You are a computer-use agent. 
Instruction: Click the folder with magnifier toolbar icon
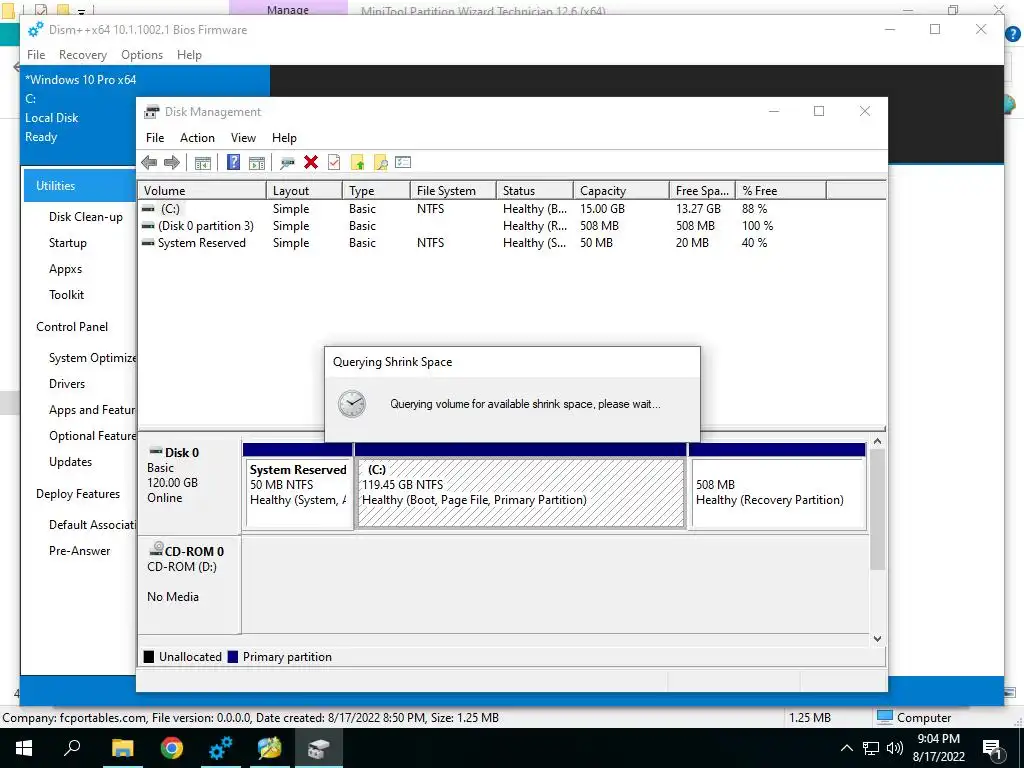pyautogui.click(x=381, y=163)
